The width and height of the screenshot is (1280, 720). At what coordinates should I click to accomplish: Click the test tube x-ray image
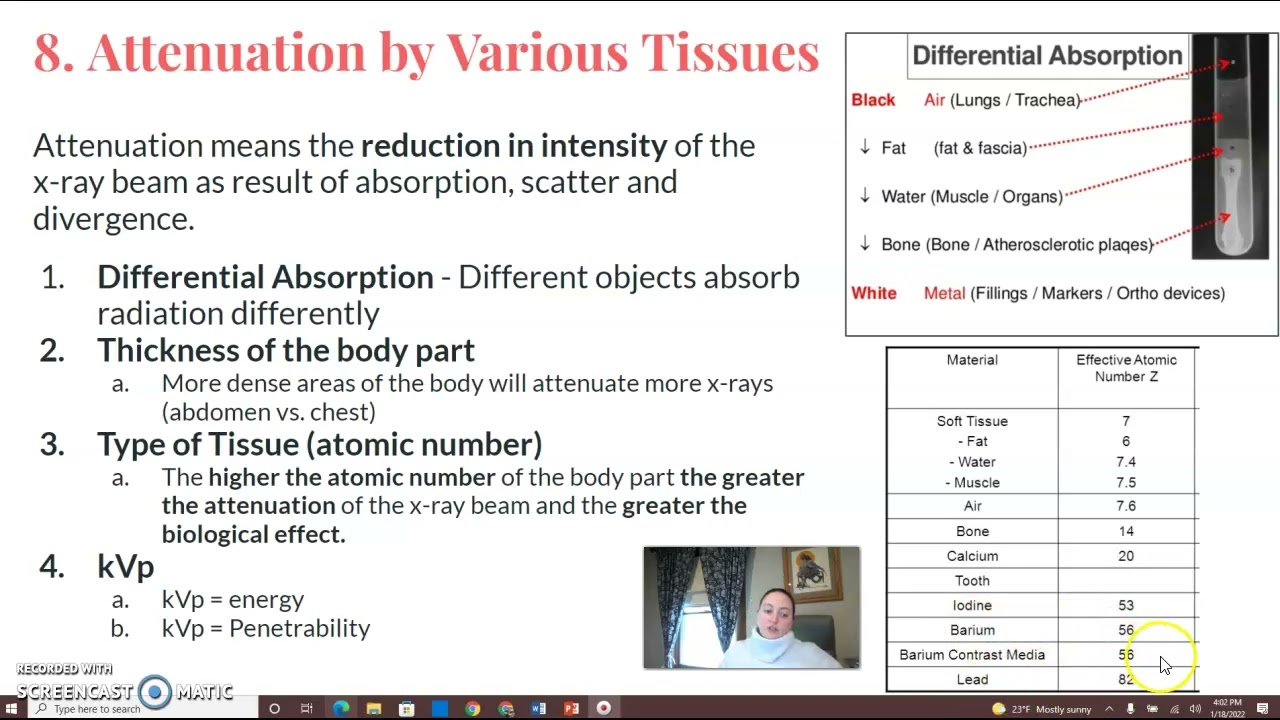click(1229, 147)
